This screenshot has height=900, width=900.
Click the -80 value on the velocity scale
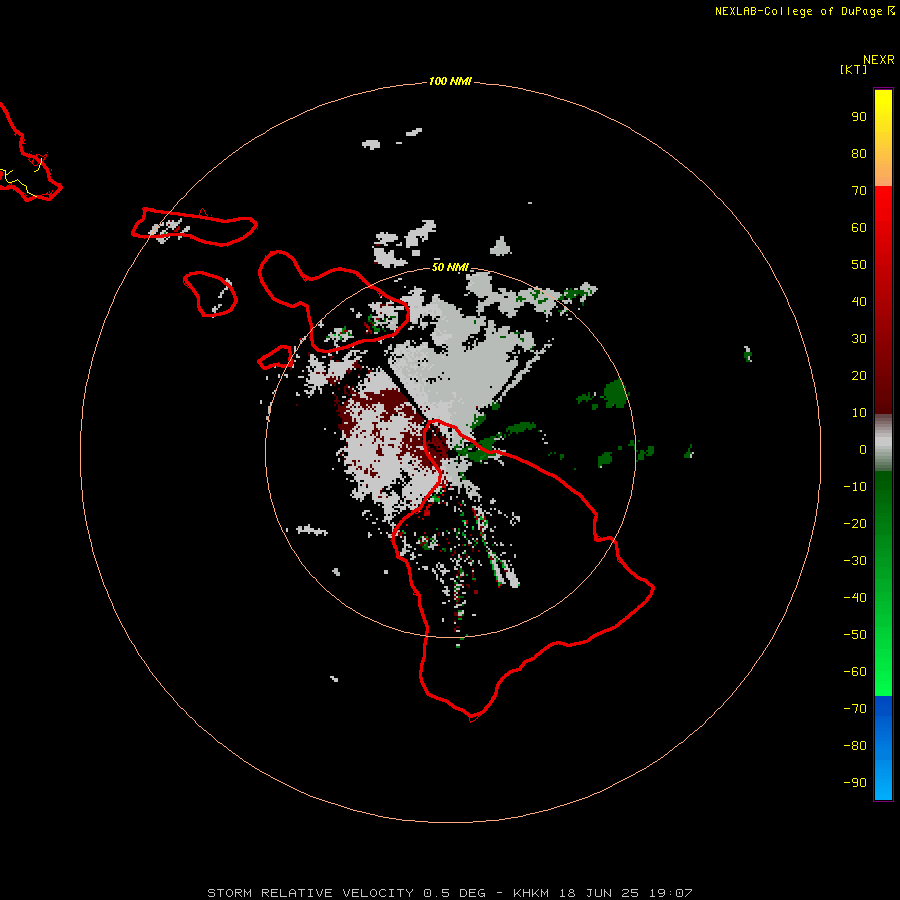[855, 746]
